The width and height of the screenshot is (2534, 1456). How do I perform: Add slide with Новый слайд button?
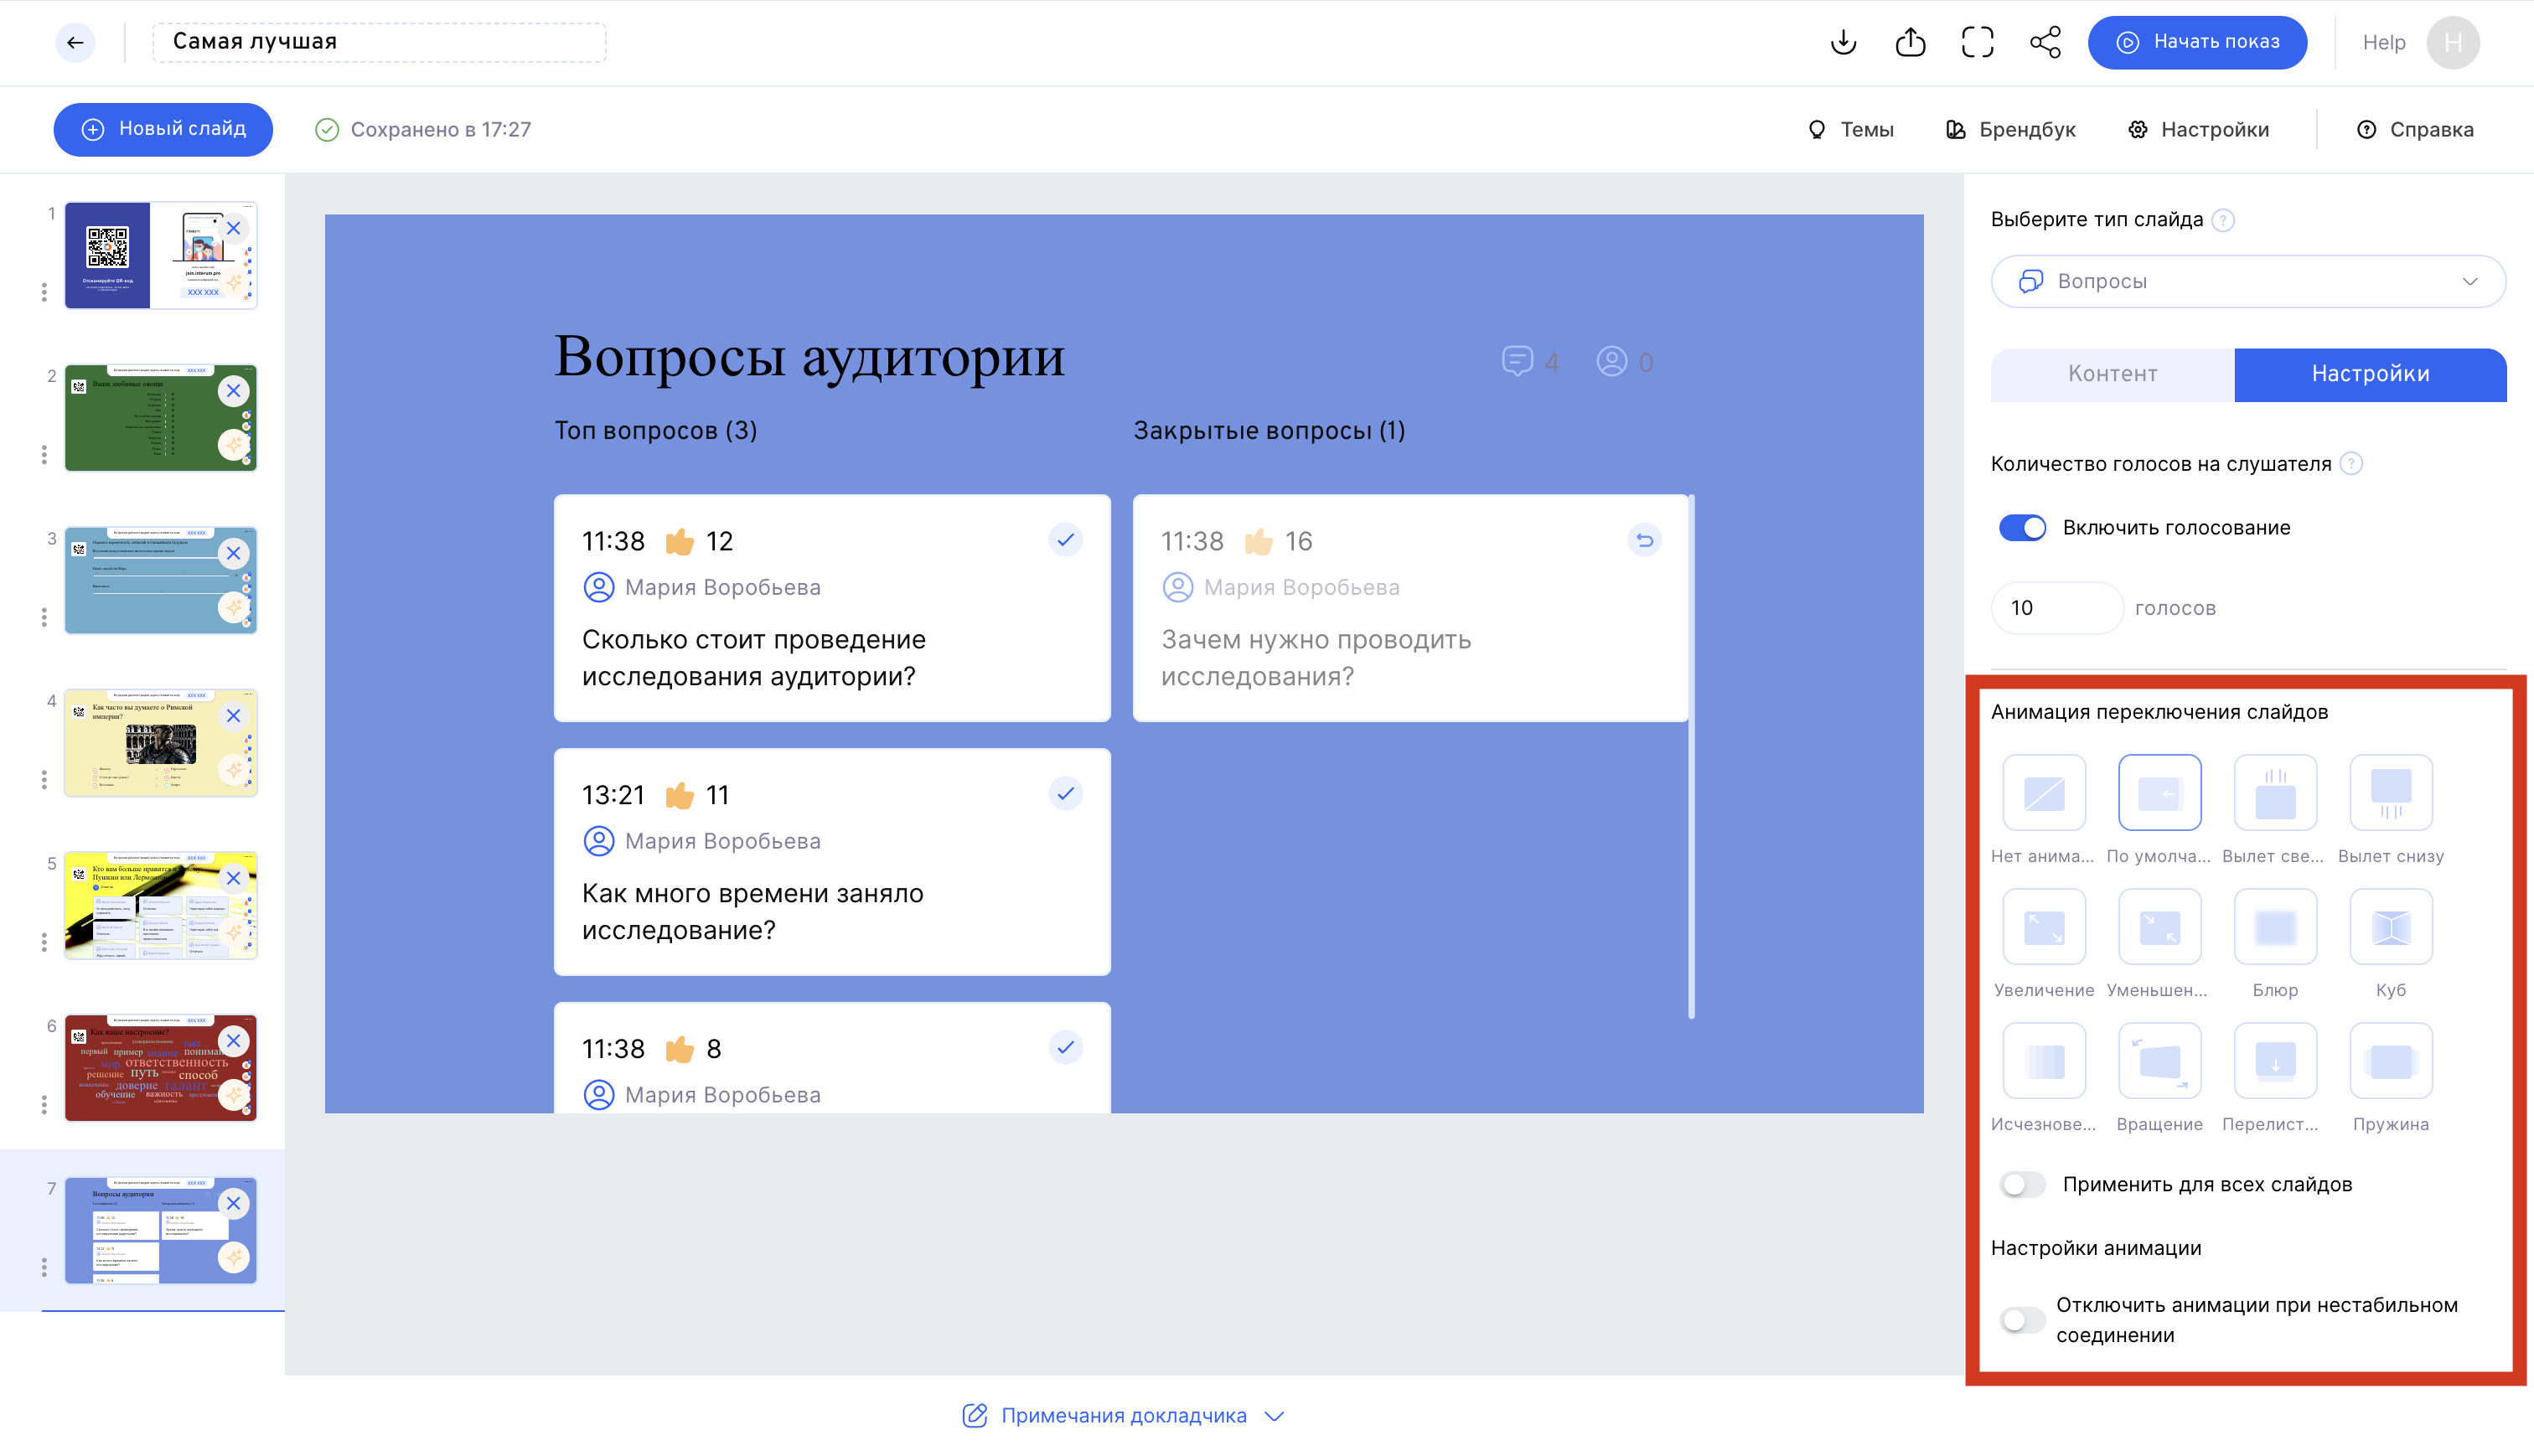pos(163,129)
